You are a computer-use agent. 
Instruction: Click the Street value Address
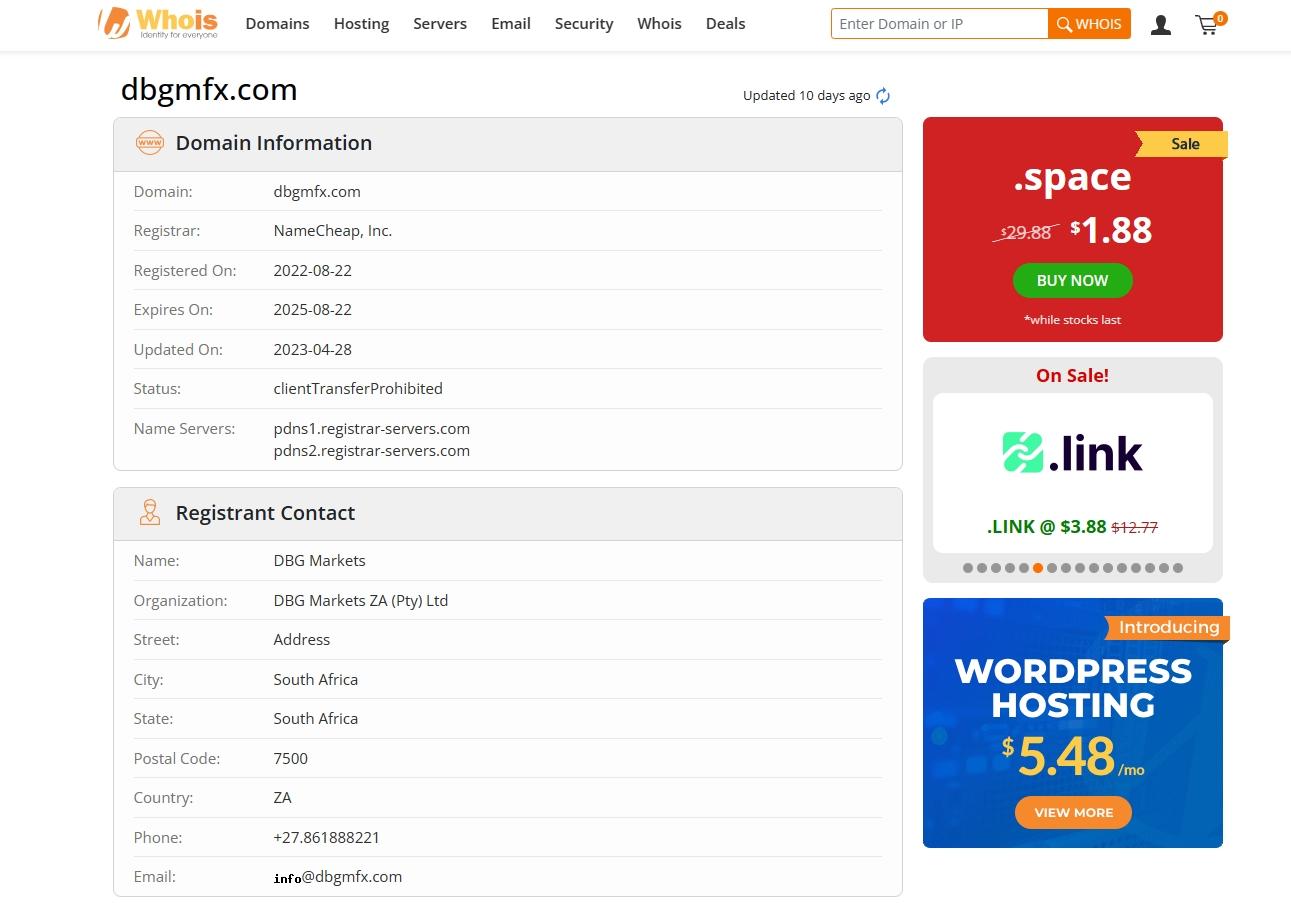[302, 640]
